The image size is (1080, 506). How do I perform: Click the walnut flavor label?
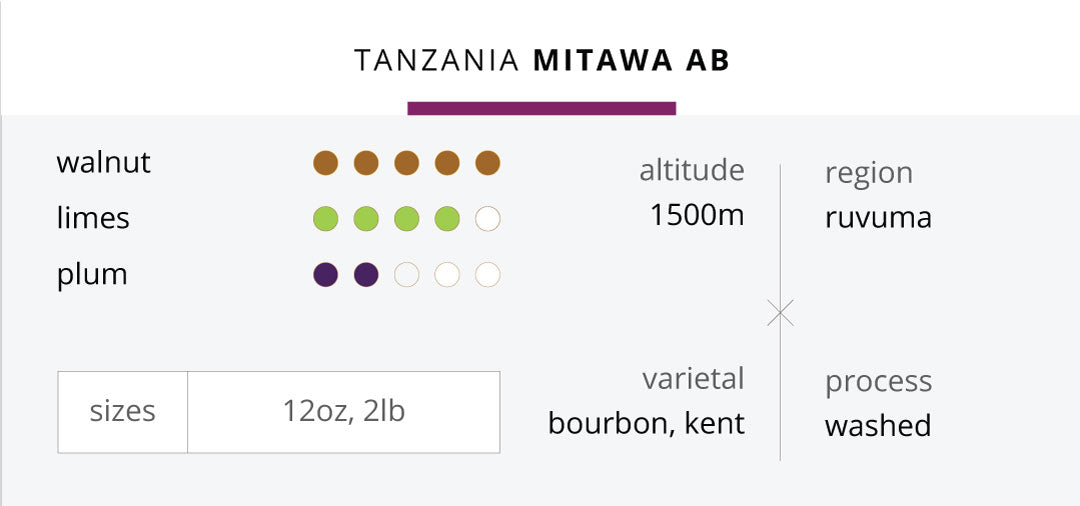[x=103, y=163]
